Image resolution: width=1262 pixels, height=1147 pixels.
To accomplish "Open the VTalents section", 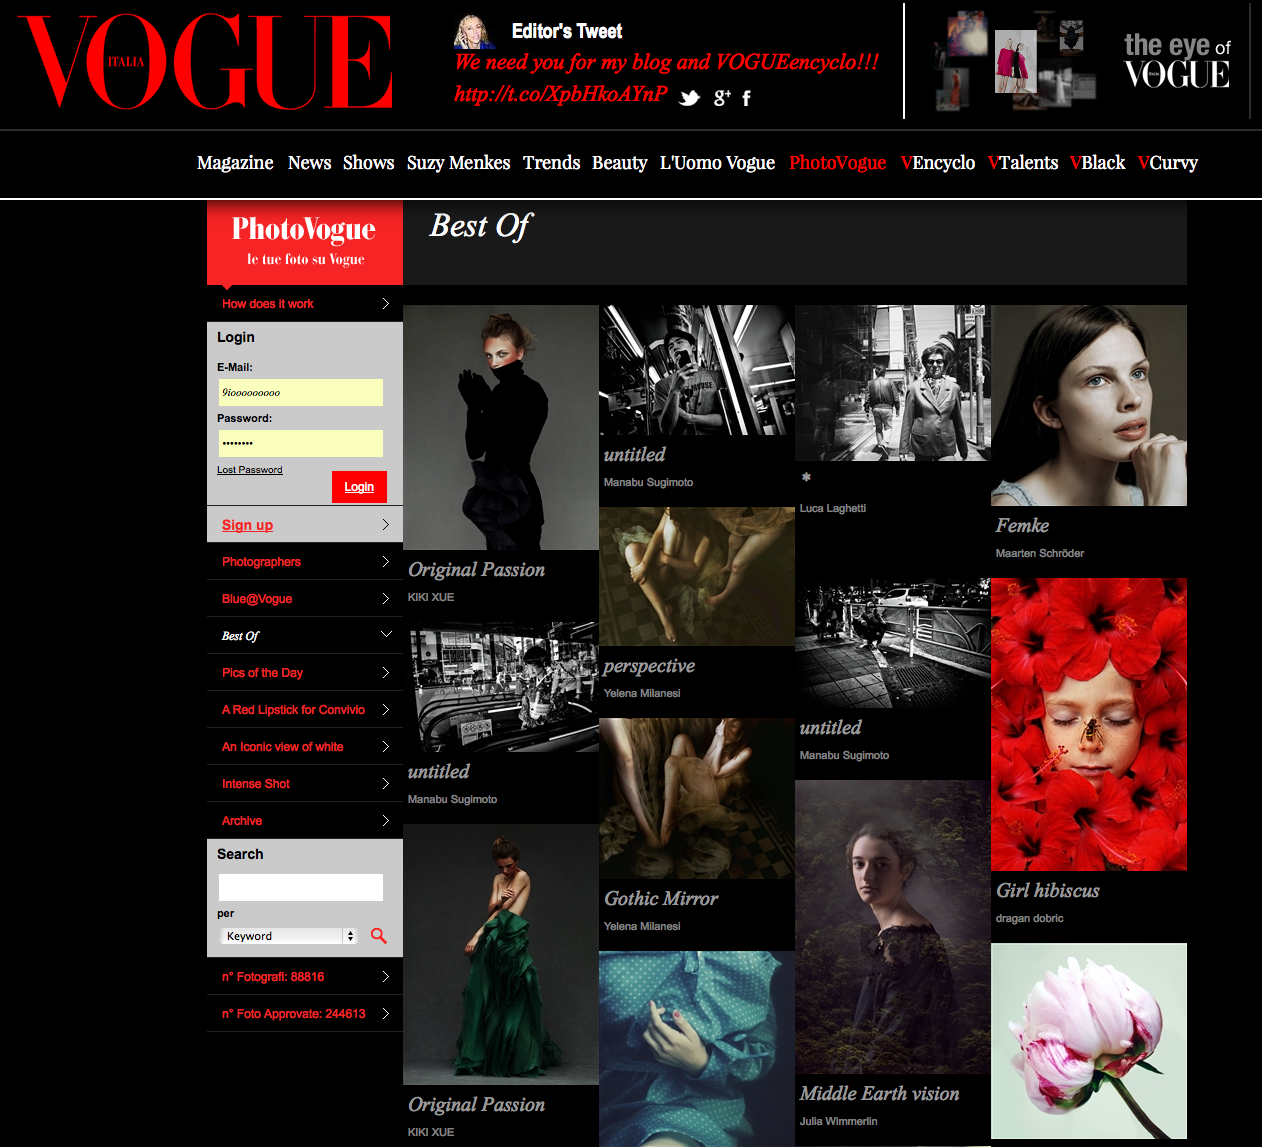I will tap(1022, 163).
